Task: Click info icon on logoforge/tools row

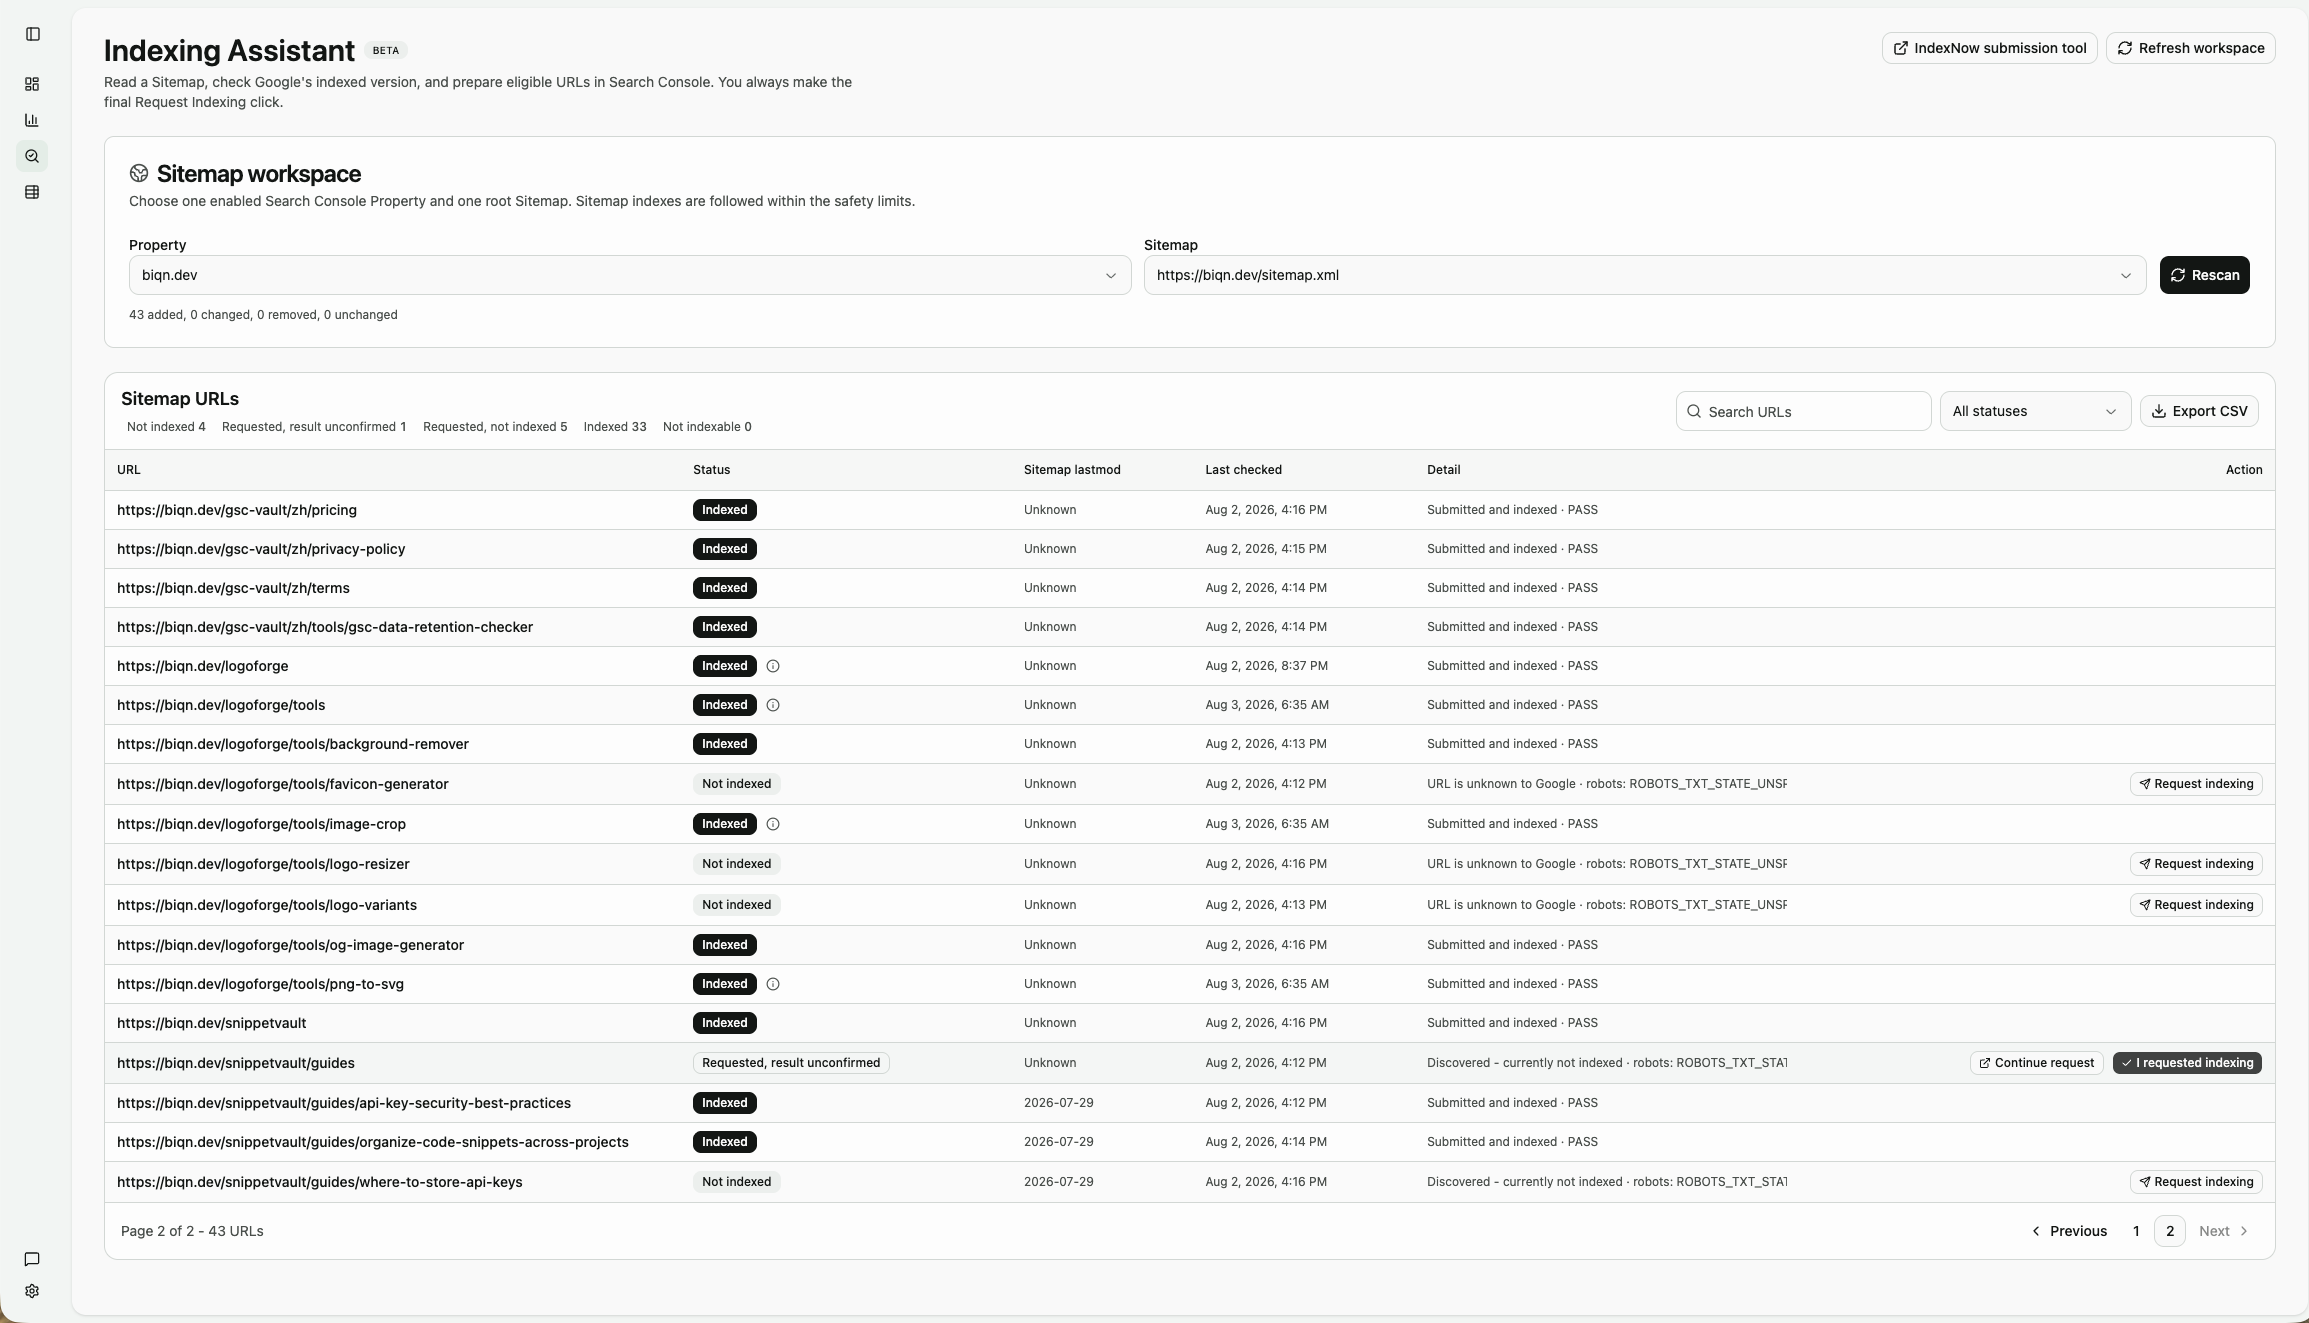Action: [773, 705]
